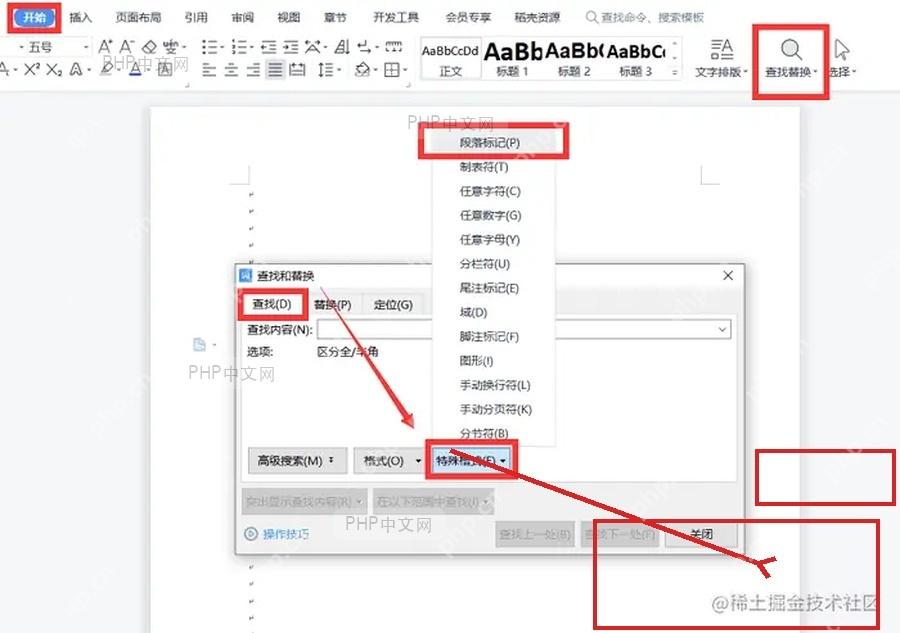Apply numbered list formatting

point(241,46)
